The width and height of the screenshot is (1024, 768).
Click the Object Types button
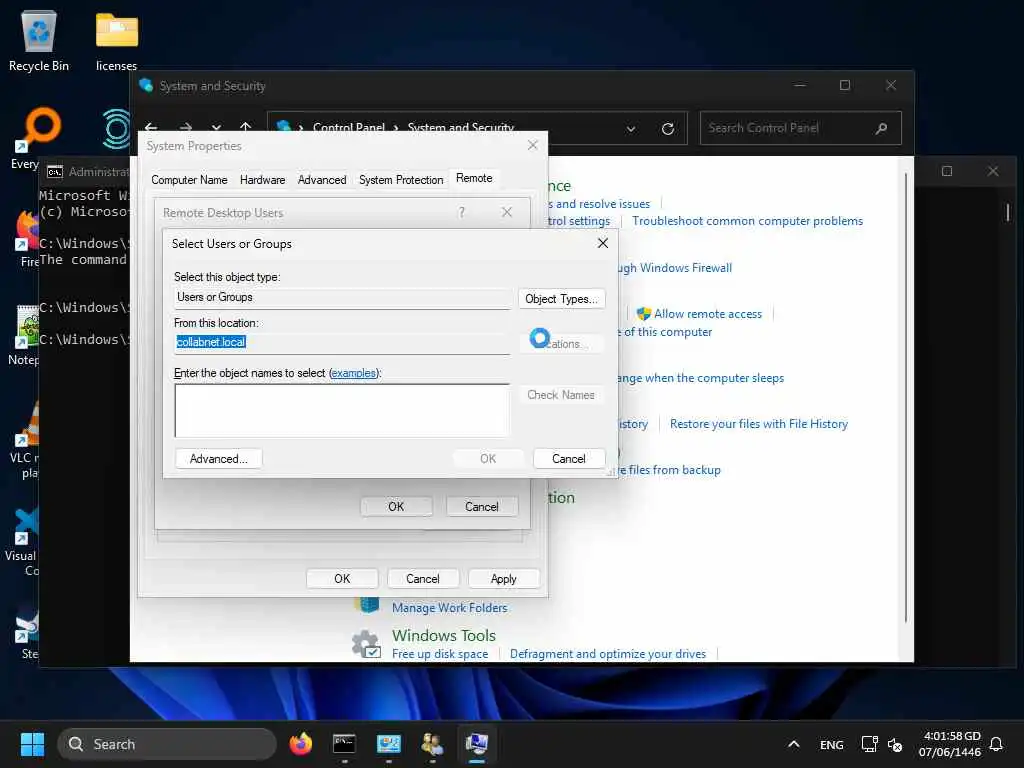[x=562, y=298]
